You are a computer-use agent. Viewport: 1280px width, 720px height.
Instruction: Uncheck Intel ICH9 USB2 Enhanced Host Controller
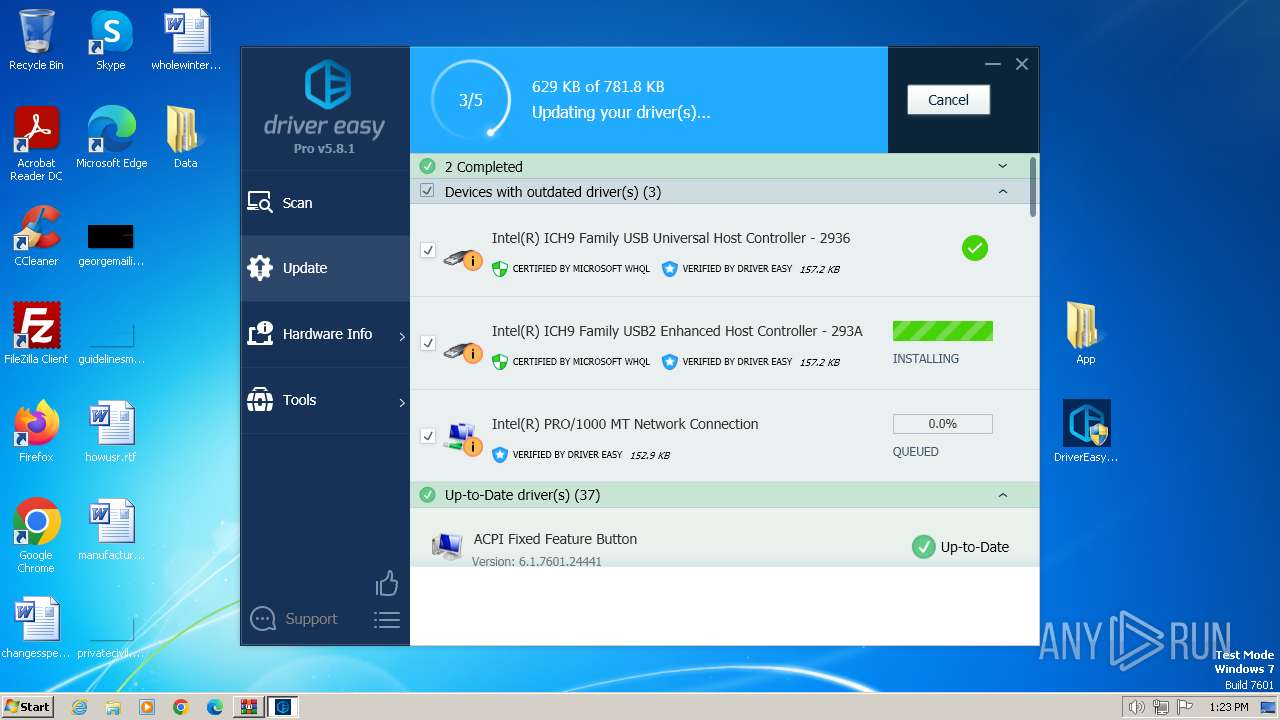[428, 343]
